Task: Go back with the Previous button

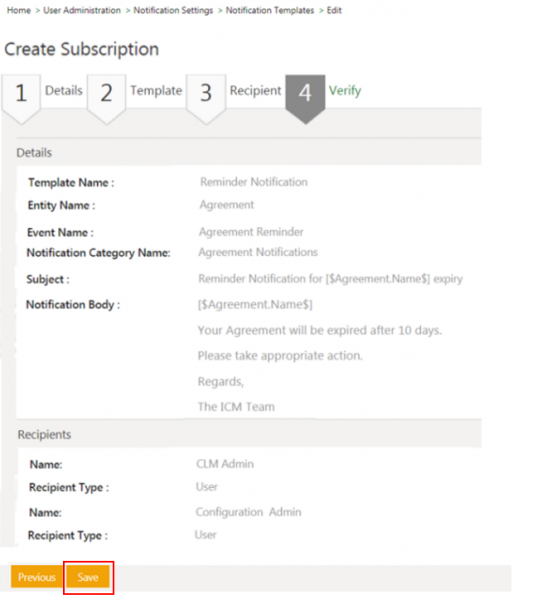Action: 37,577
